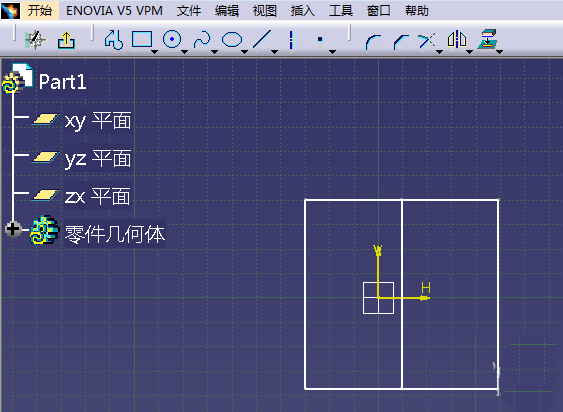This screenshot has height=412, width=563.
Task: Select the vertical line inside the rectangle
Action: coord(401,294)
